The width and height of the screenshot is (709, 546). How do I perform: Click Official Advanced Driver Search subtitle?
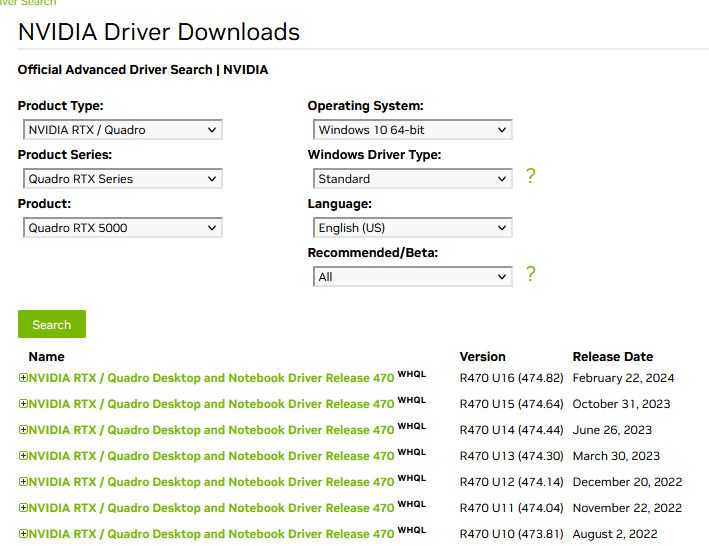[143, 70]
